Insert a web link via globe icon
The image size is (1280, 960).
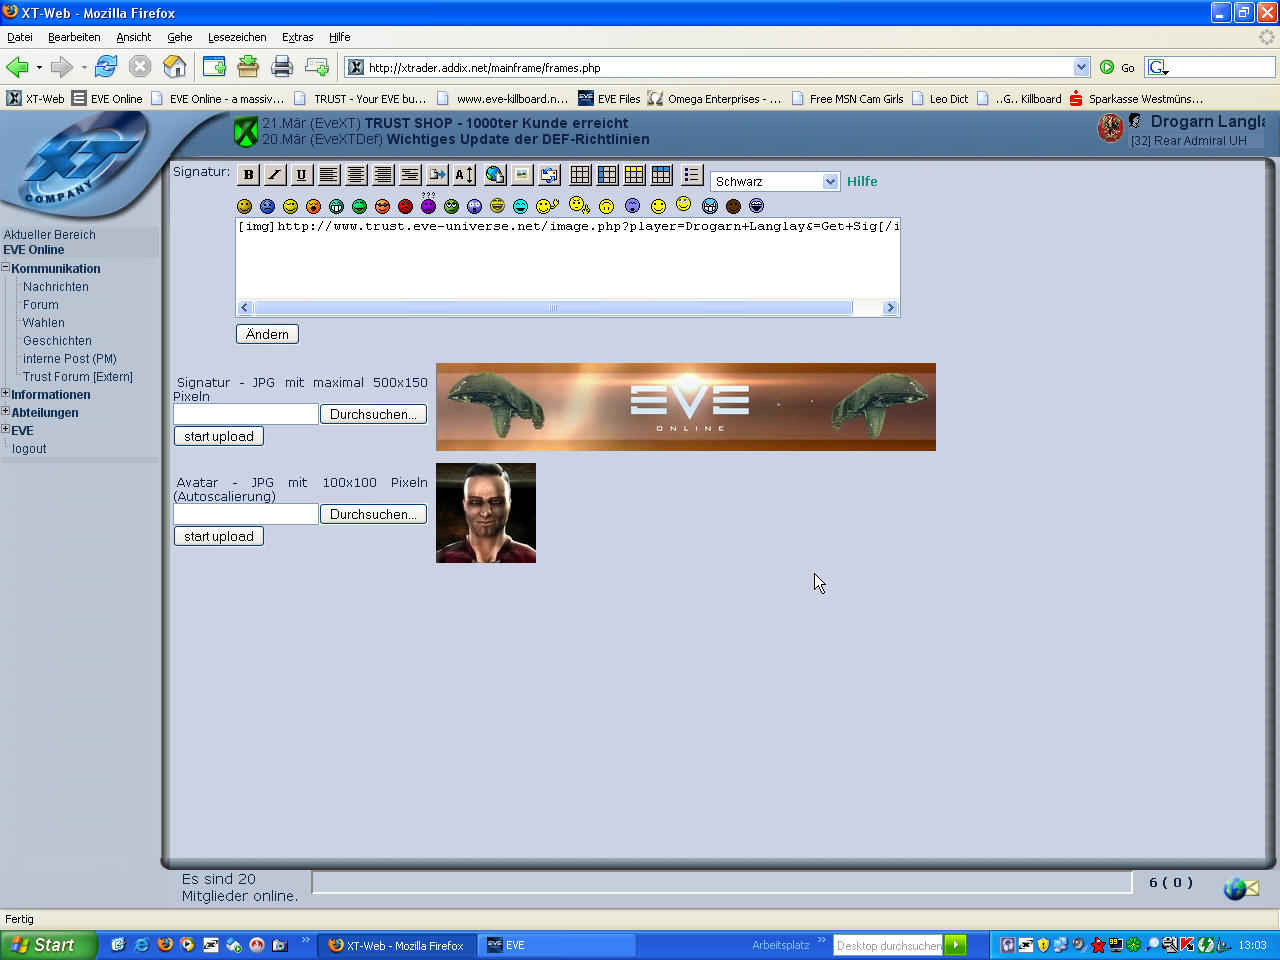pos(495,175)
